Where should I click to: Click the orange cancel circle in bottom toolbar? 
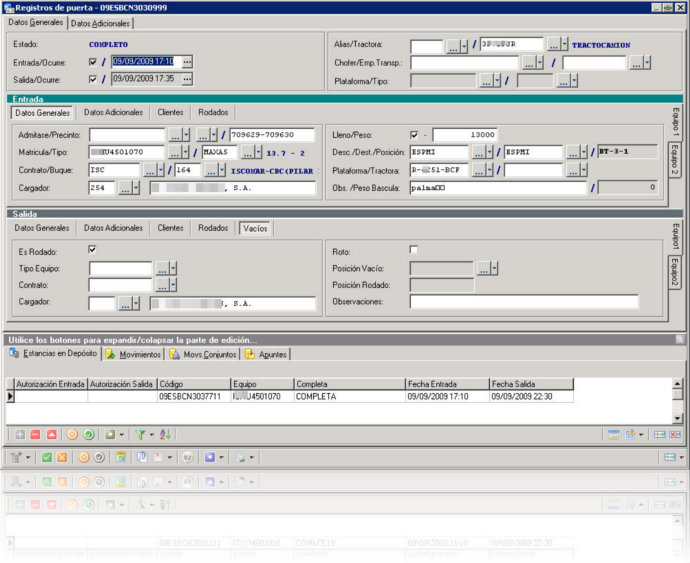pyautogui.click(x=83, y=457)
